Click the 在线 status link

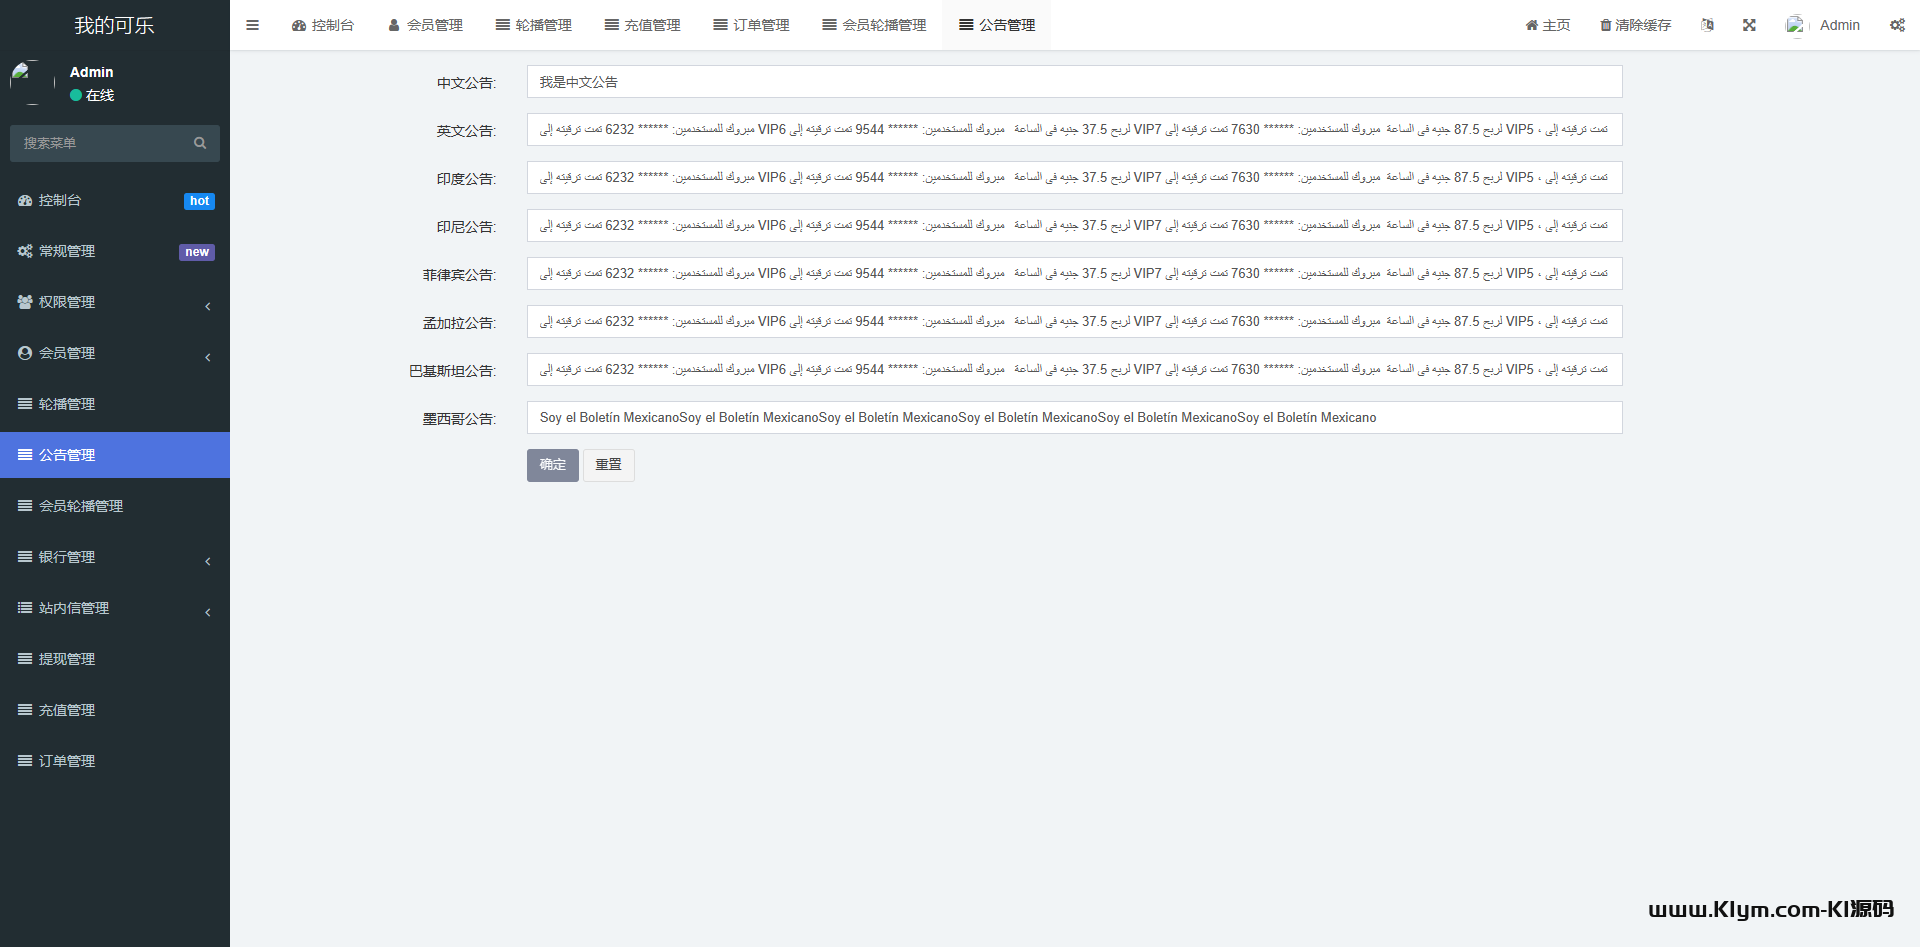pos(92,95)
